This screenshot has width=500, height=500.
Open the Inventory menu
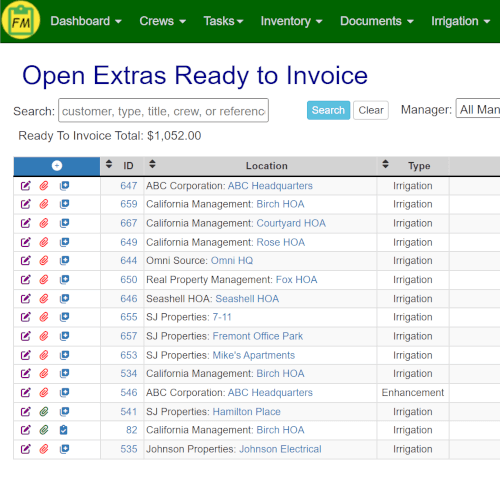click(x=291, y=21)
